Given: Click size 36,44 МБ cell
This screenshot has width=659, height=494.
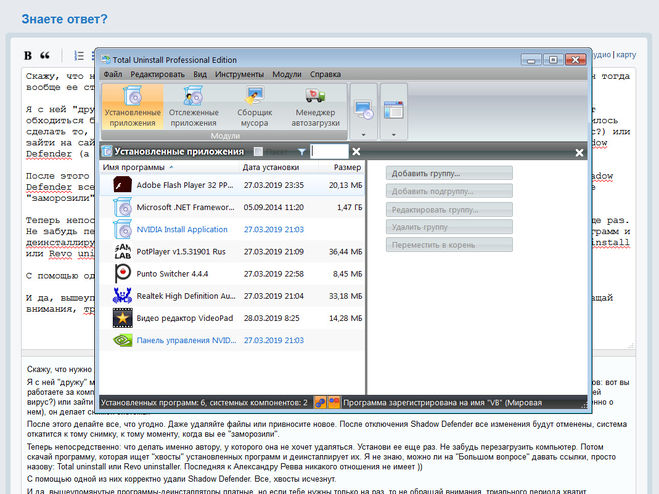Looking at the screenshot, I should coord(345,251).
